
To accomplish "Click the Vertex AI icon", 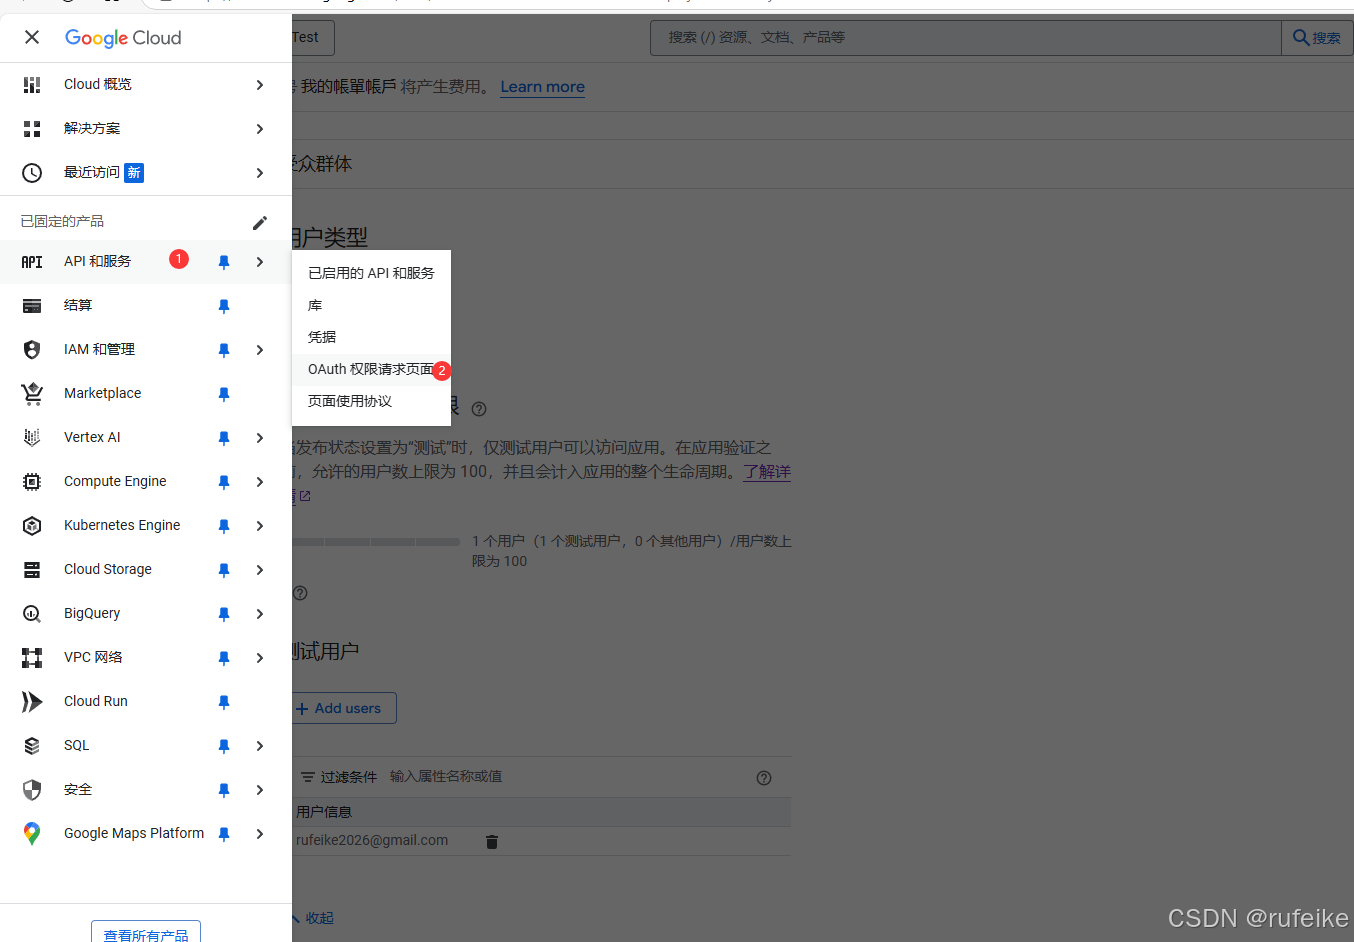I will pos(32,438).
